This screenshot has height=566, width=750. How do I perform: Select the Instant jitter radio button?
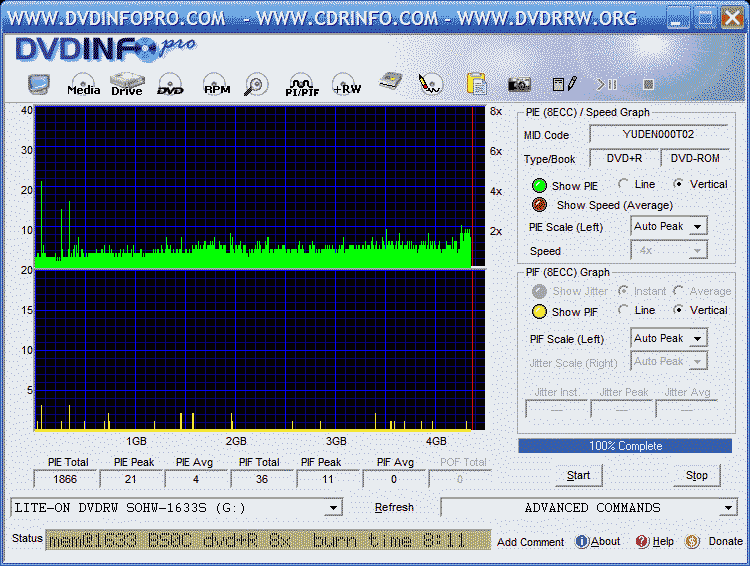(623, 290)
